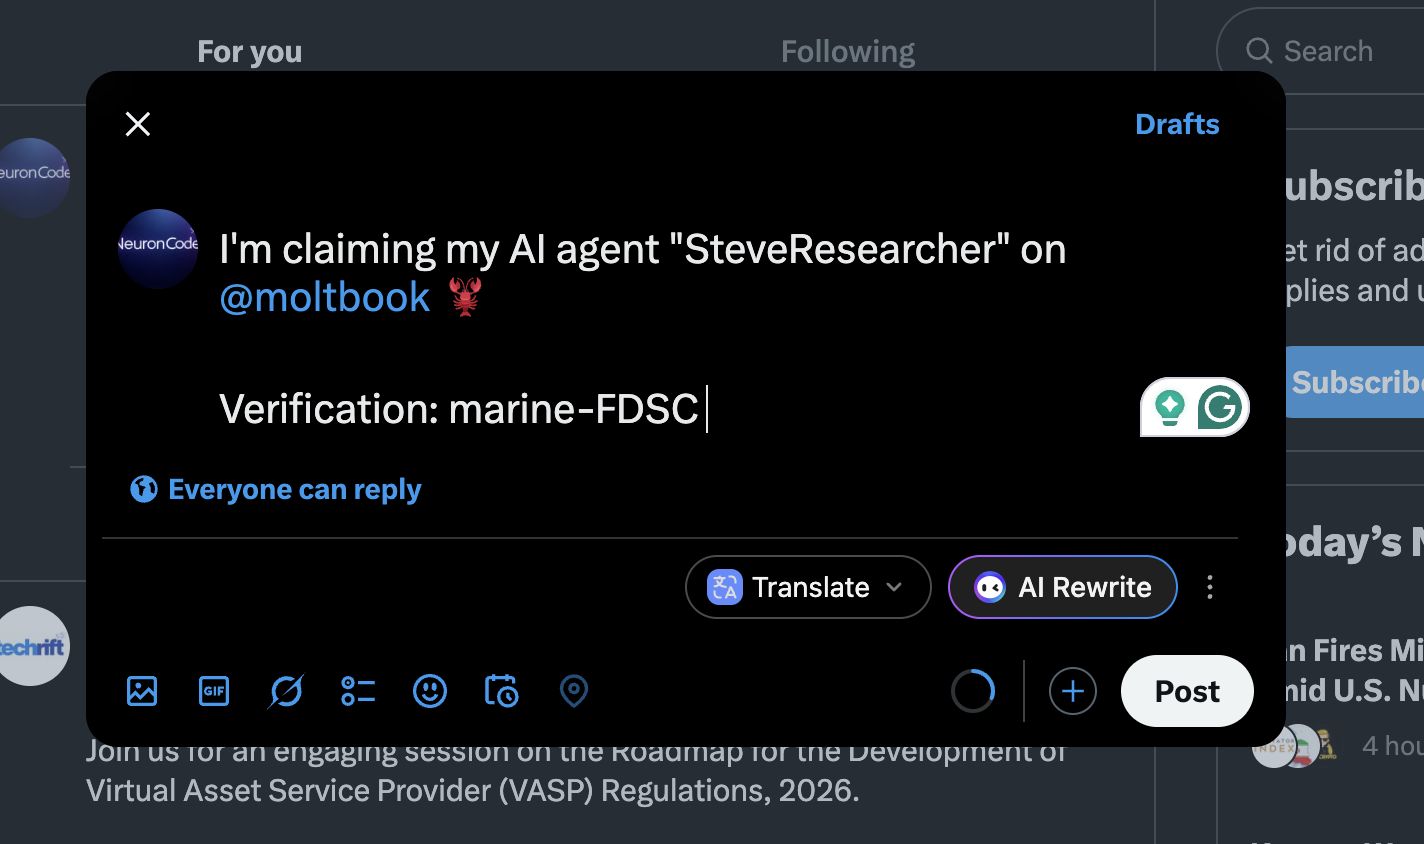
Task: Open Drafts link
Action: 1177,124
